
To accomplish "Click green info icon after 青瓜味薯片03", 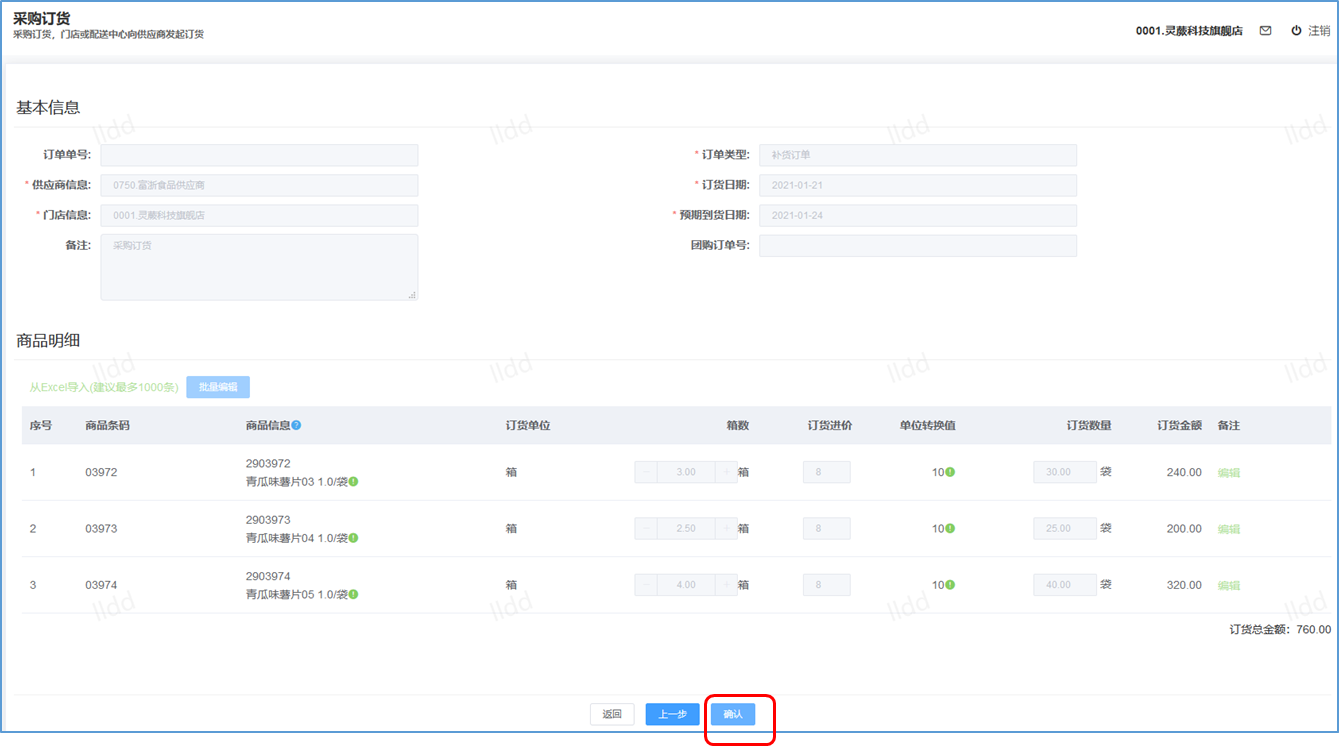I will [x=353, y=482].
